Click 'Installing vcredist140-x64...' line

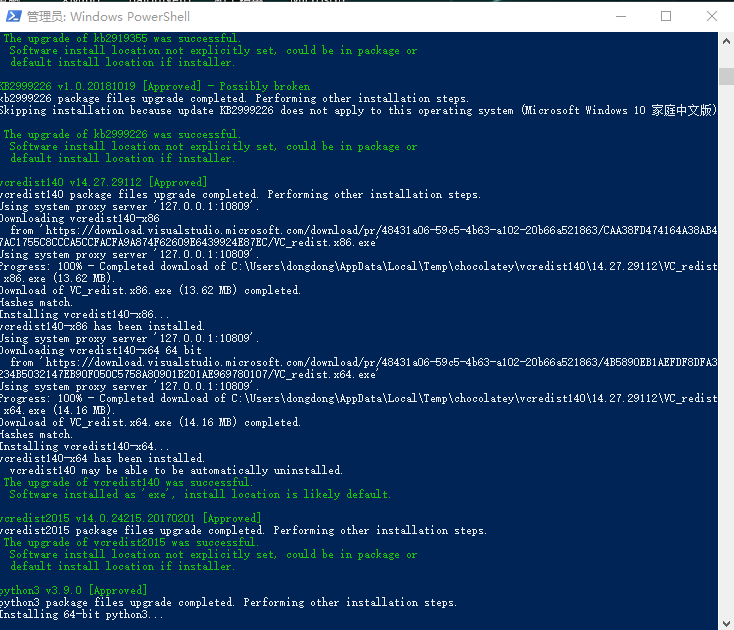pyautogui.click(x=85, y=446)
